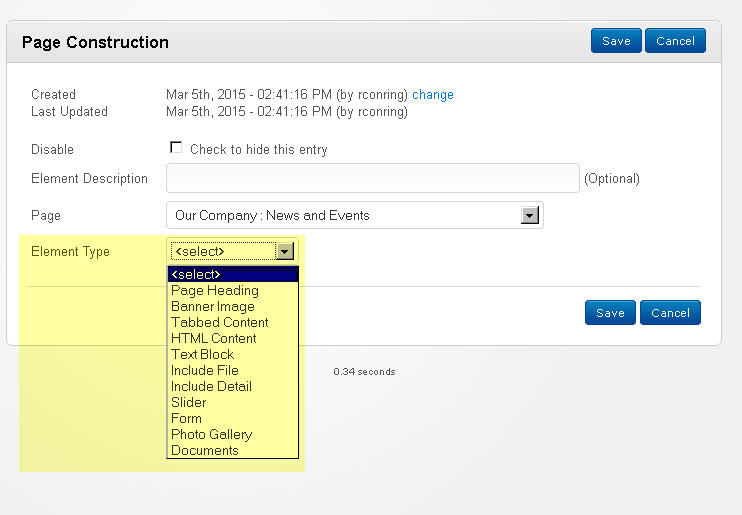Focus the Element Description text field
The image size is (742, 515).
pos(373,178)
